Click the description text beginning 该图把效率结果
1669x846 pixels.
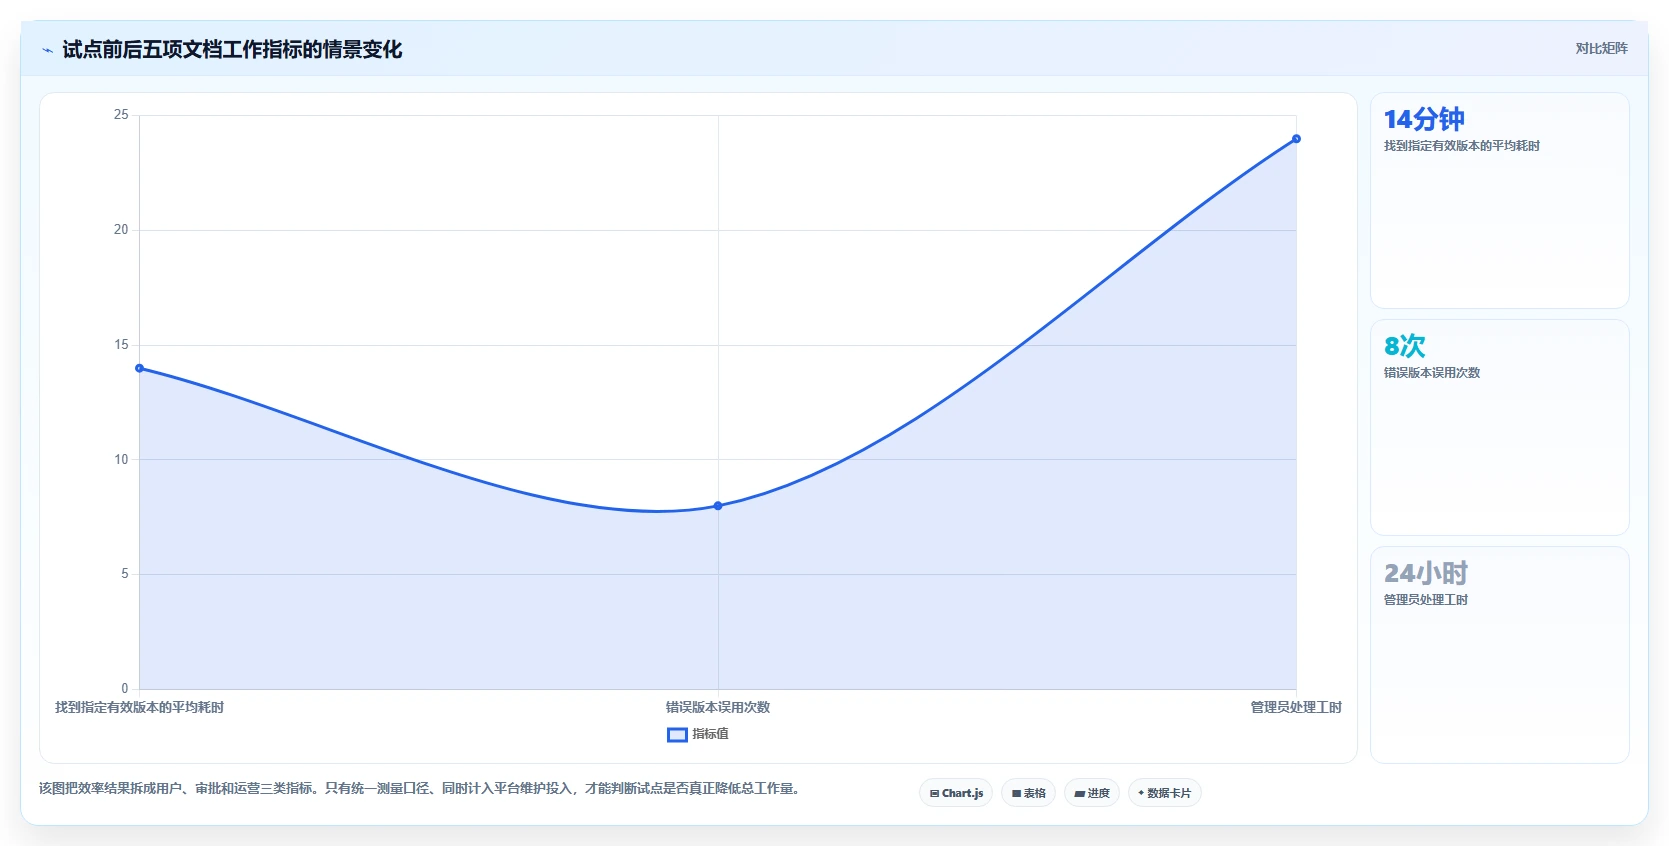419,788
